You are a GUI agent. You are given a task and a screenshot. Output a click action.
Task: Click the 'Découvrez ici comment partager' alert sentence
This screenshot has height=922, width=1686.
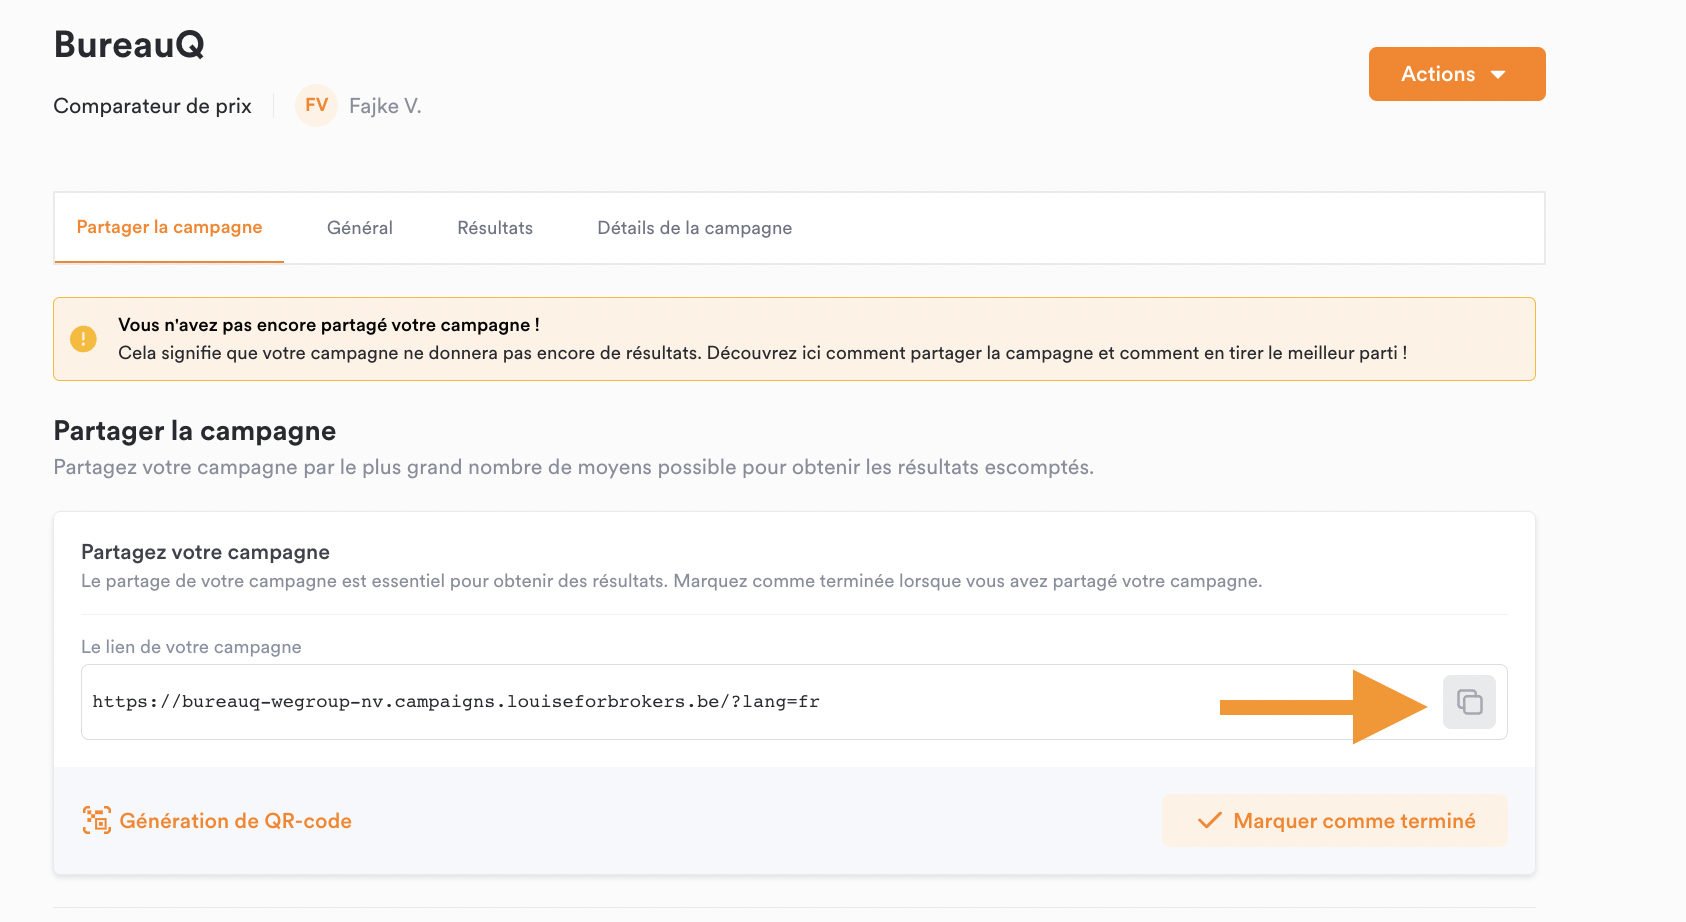1057,353
